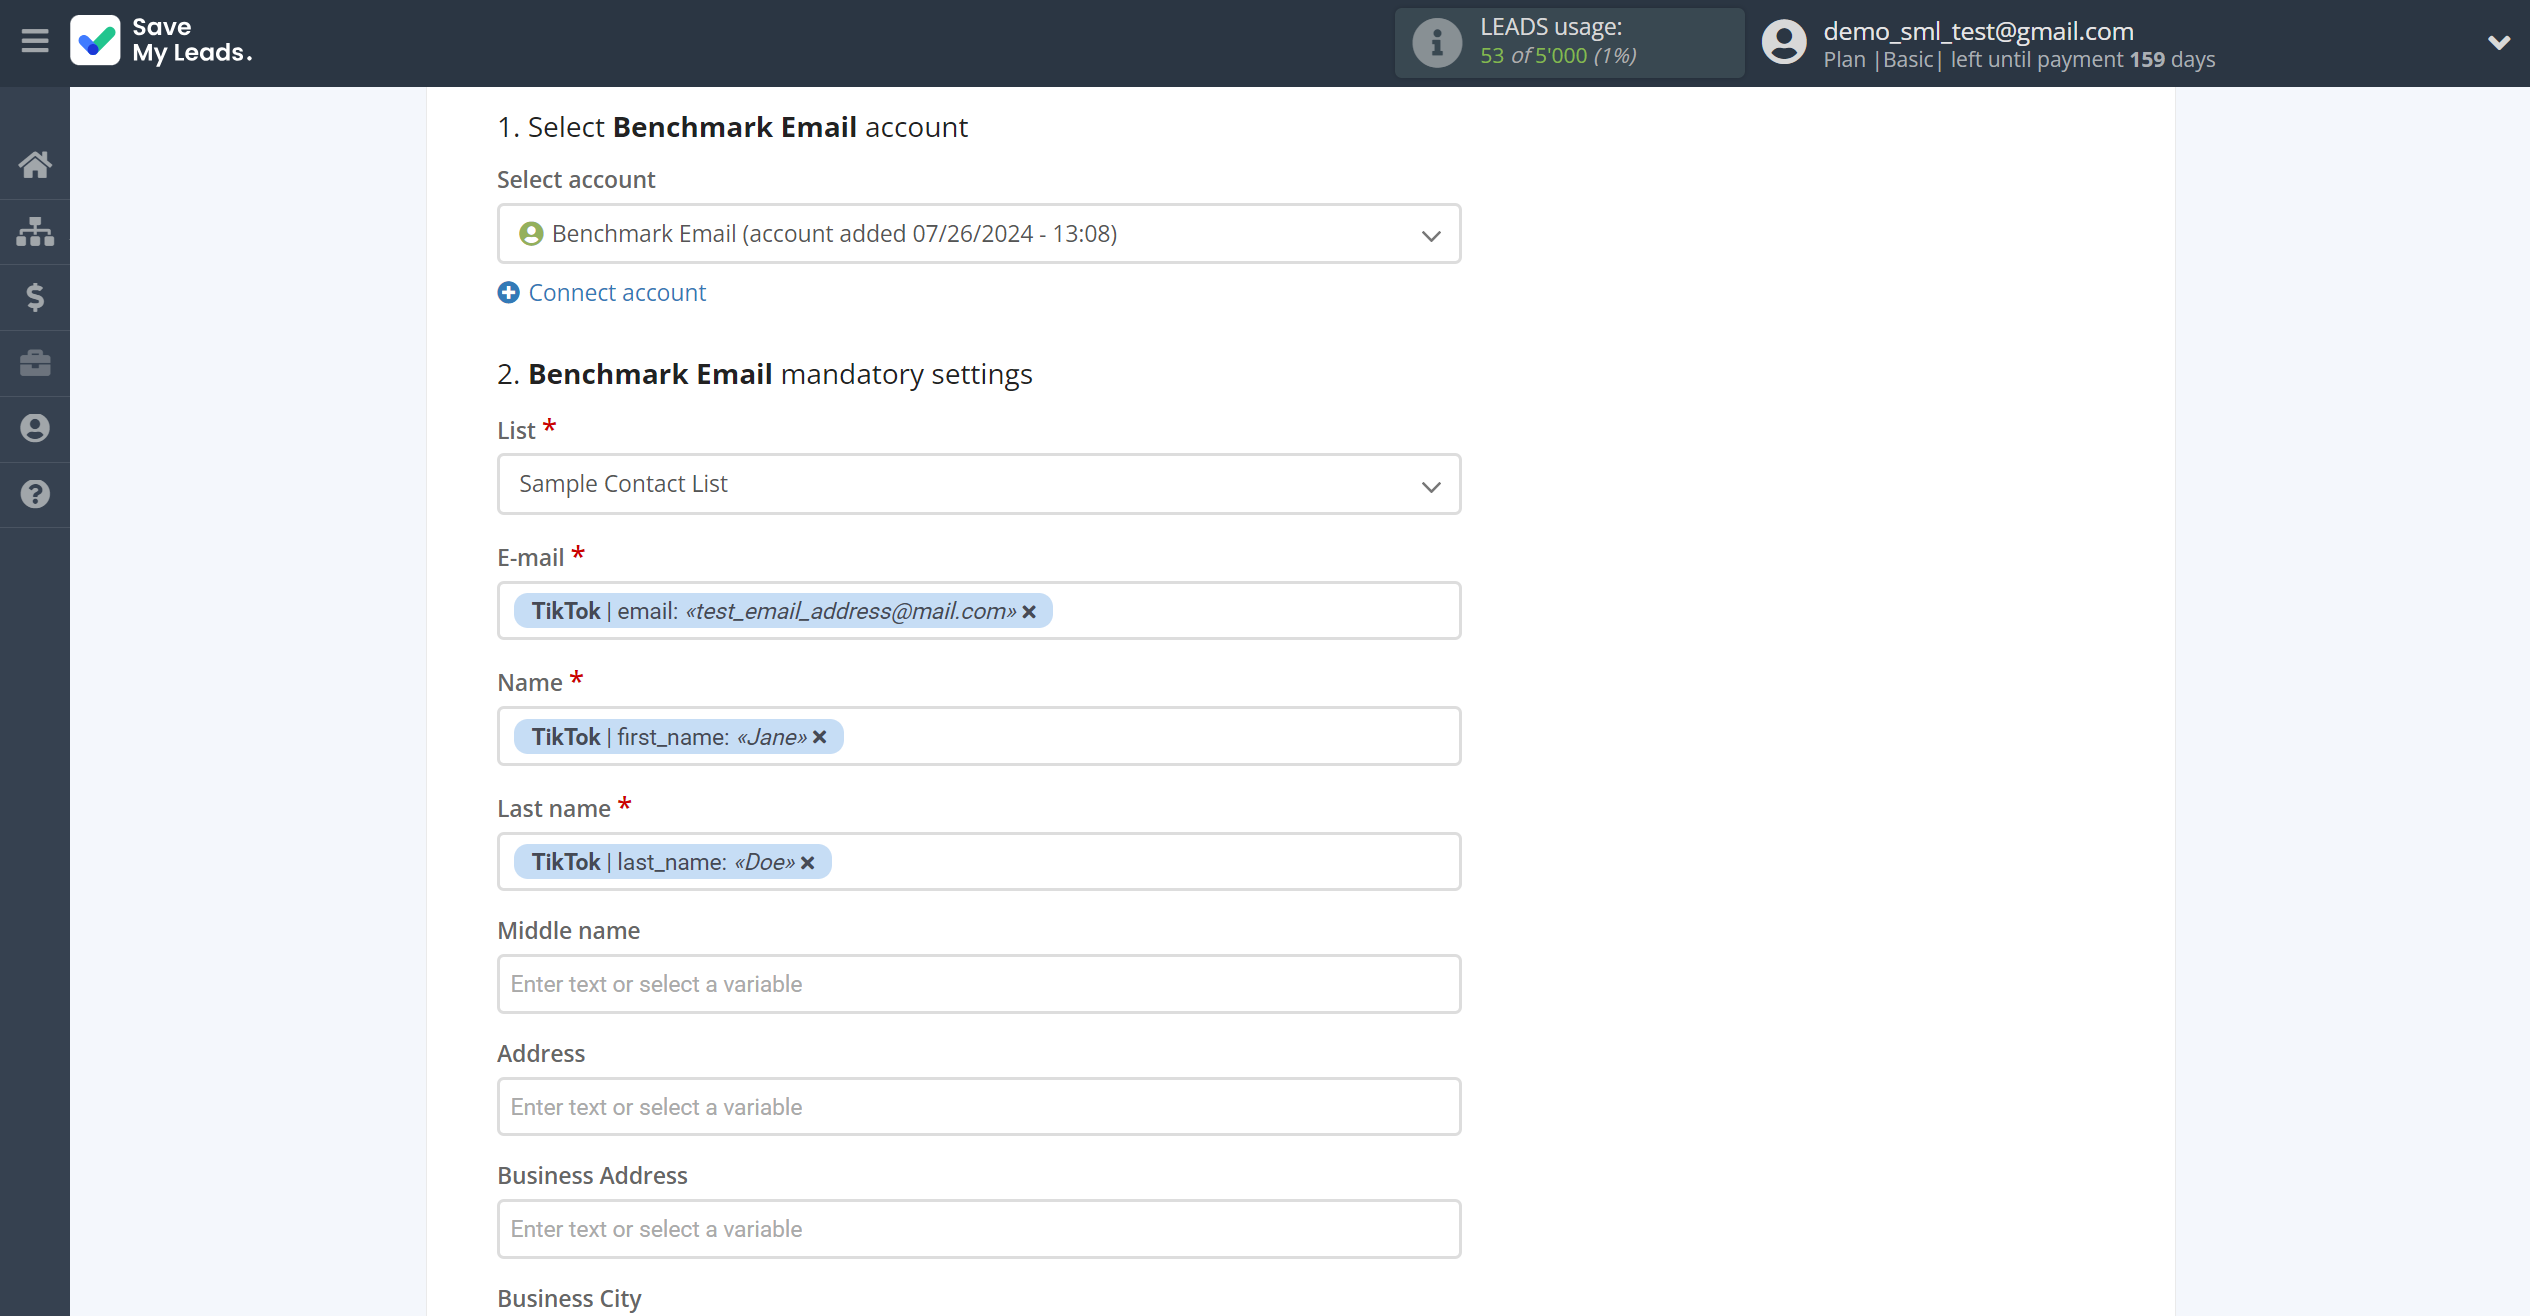Click the account avatar icon

pos(1784,43)
